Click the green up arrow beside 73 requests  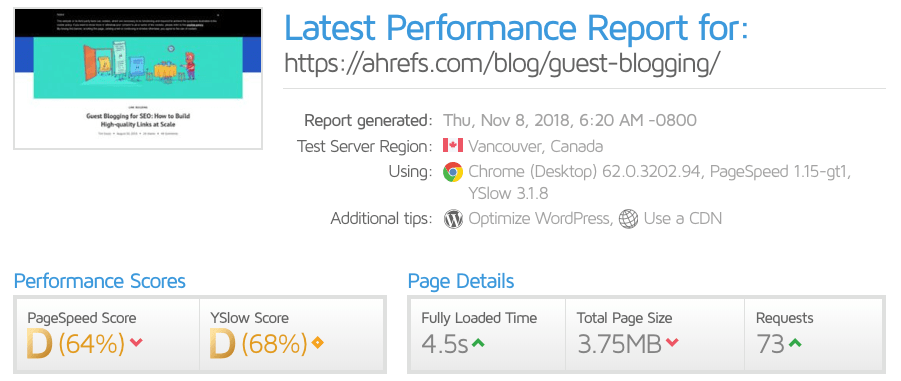pyautogui.click(x=795, y=344)
